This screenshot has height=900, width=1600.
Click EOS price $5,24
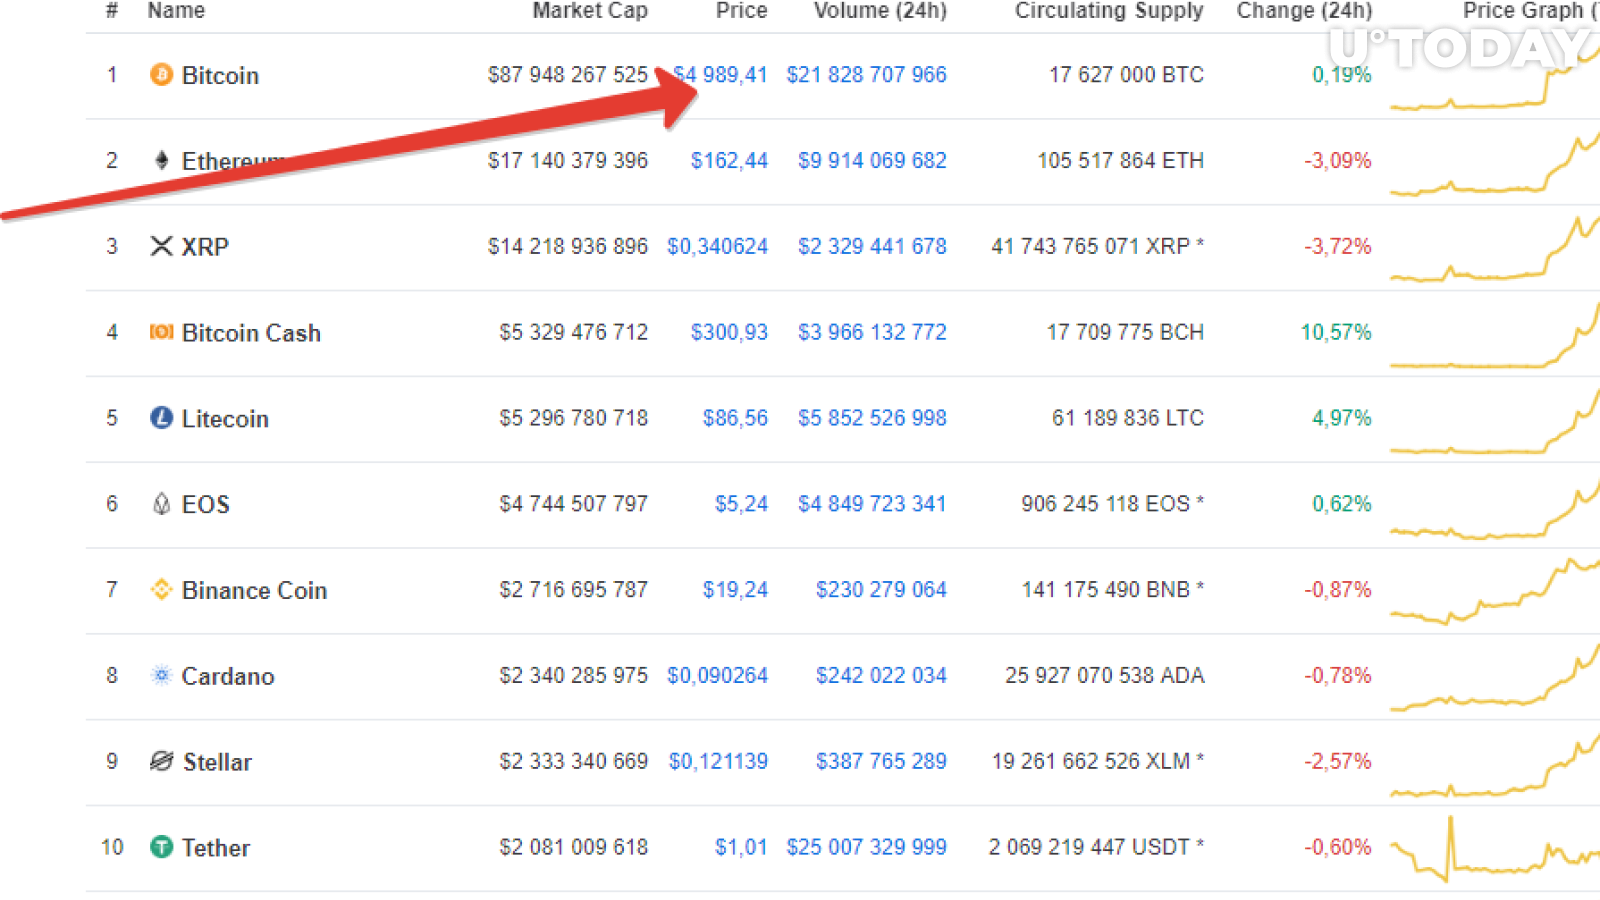pyautogui.click(x=741, y=505)
